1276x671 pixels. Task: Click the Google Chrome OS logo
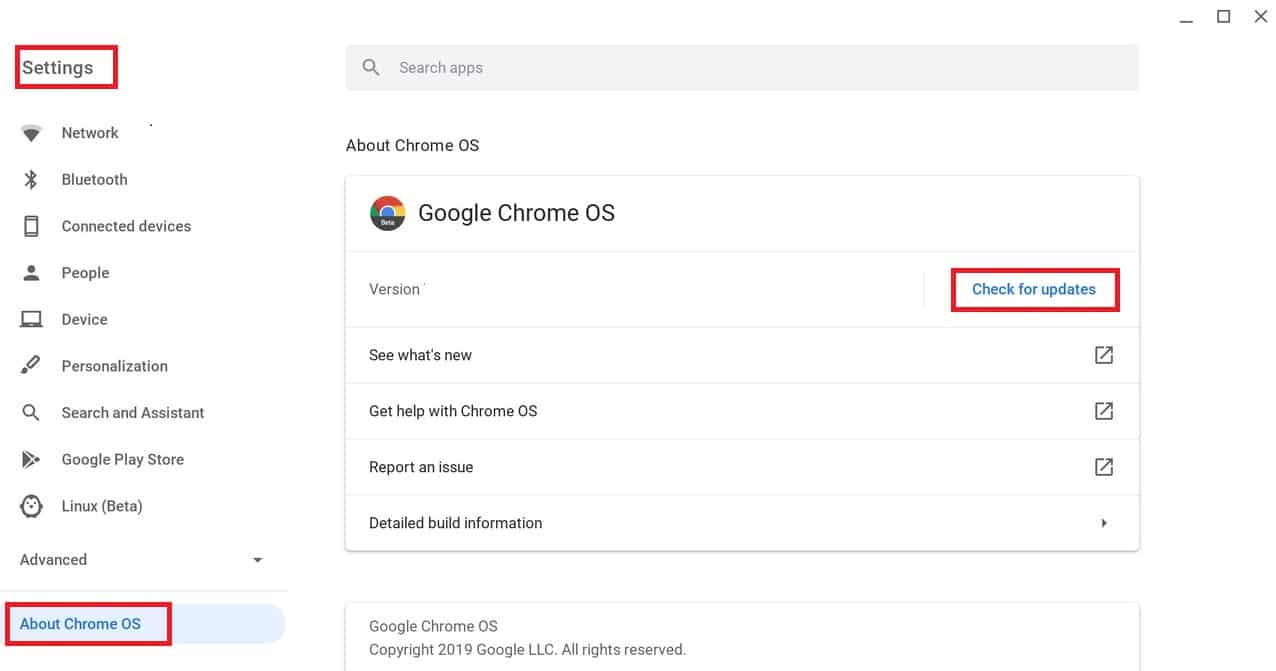387,212
